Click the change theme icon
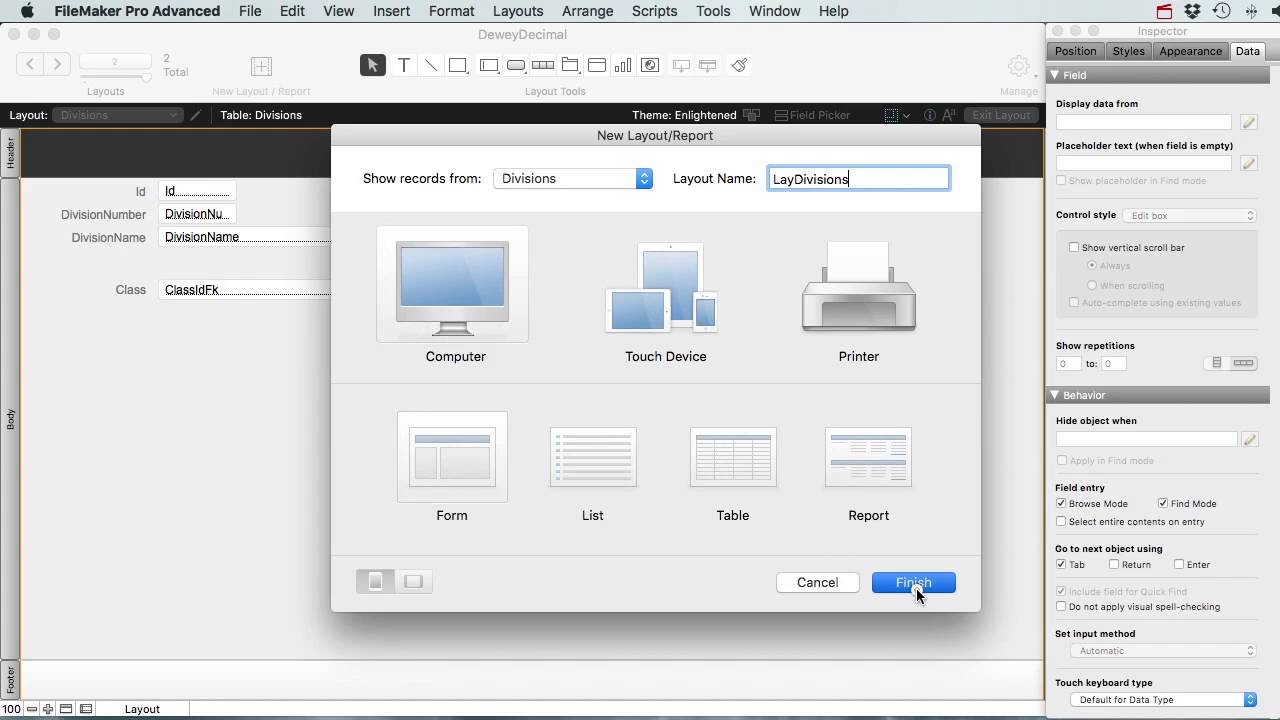Image resolution: width=1280 pixels, height=720 pixels. click(752, 115)
